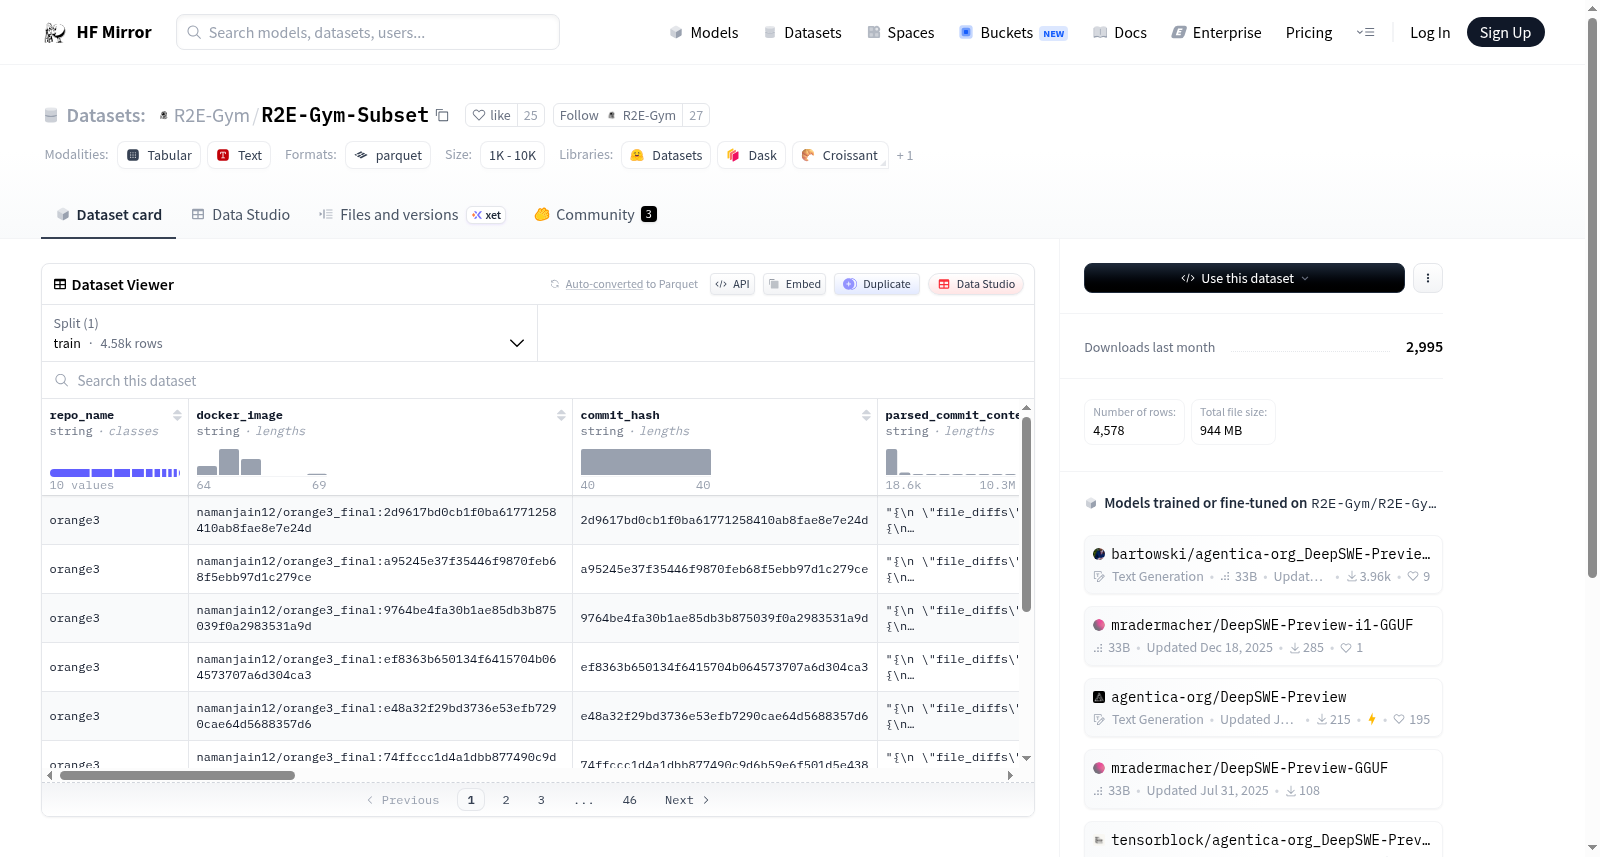Click the Embed button
The height and width of the screenshot is (857, 1600).
click(795, 284)
